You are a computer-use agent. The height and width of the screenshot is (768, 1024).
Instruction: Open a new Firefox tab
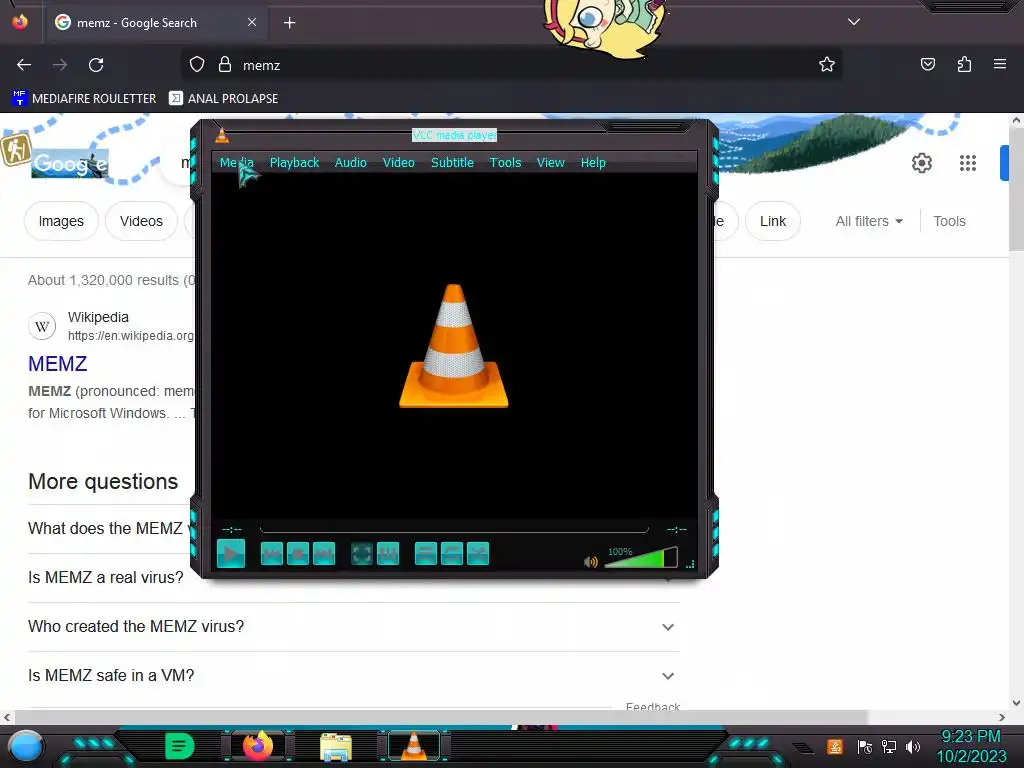289,23
